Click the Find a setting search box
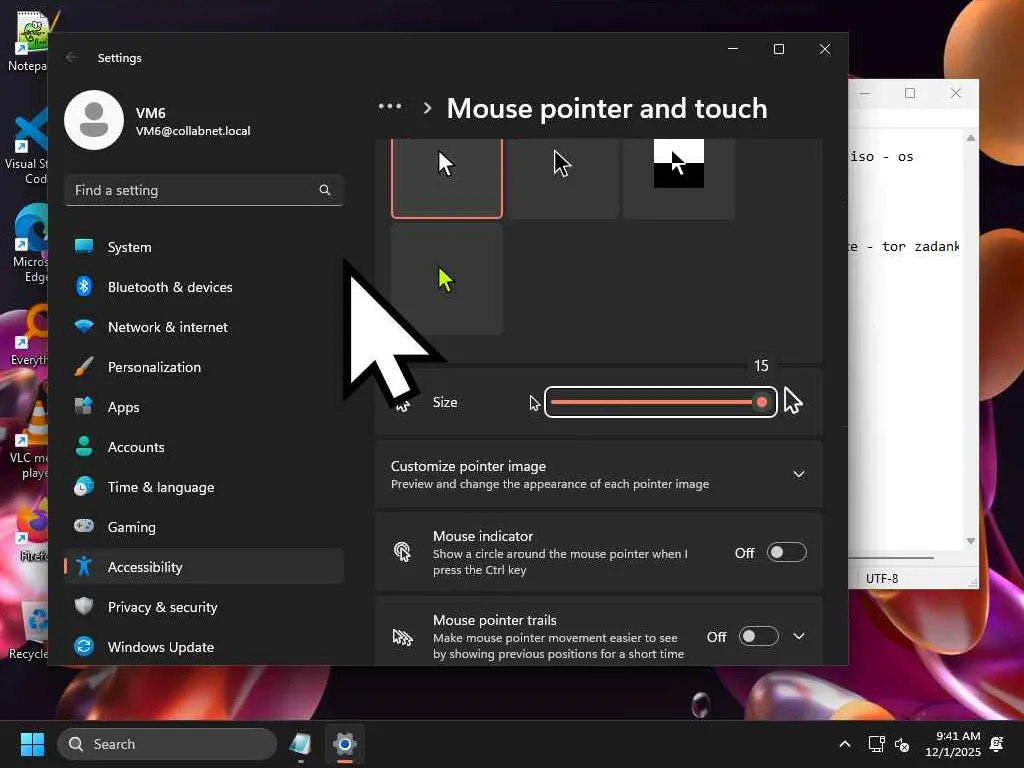The width and height of the screenshot is (1024, 768). [x=204, y=190]
